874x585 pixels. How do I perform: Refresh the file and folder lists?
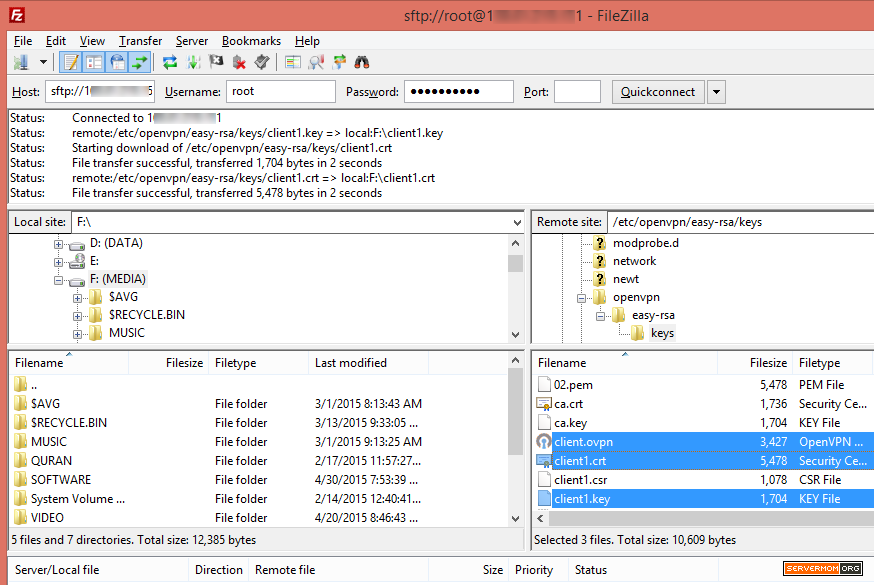[x=169, y=62]
